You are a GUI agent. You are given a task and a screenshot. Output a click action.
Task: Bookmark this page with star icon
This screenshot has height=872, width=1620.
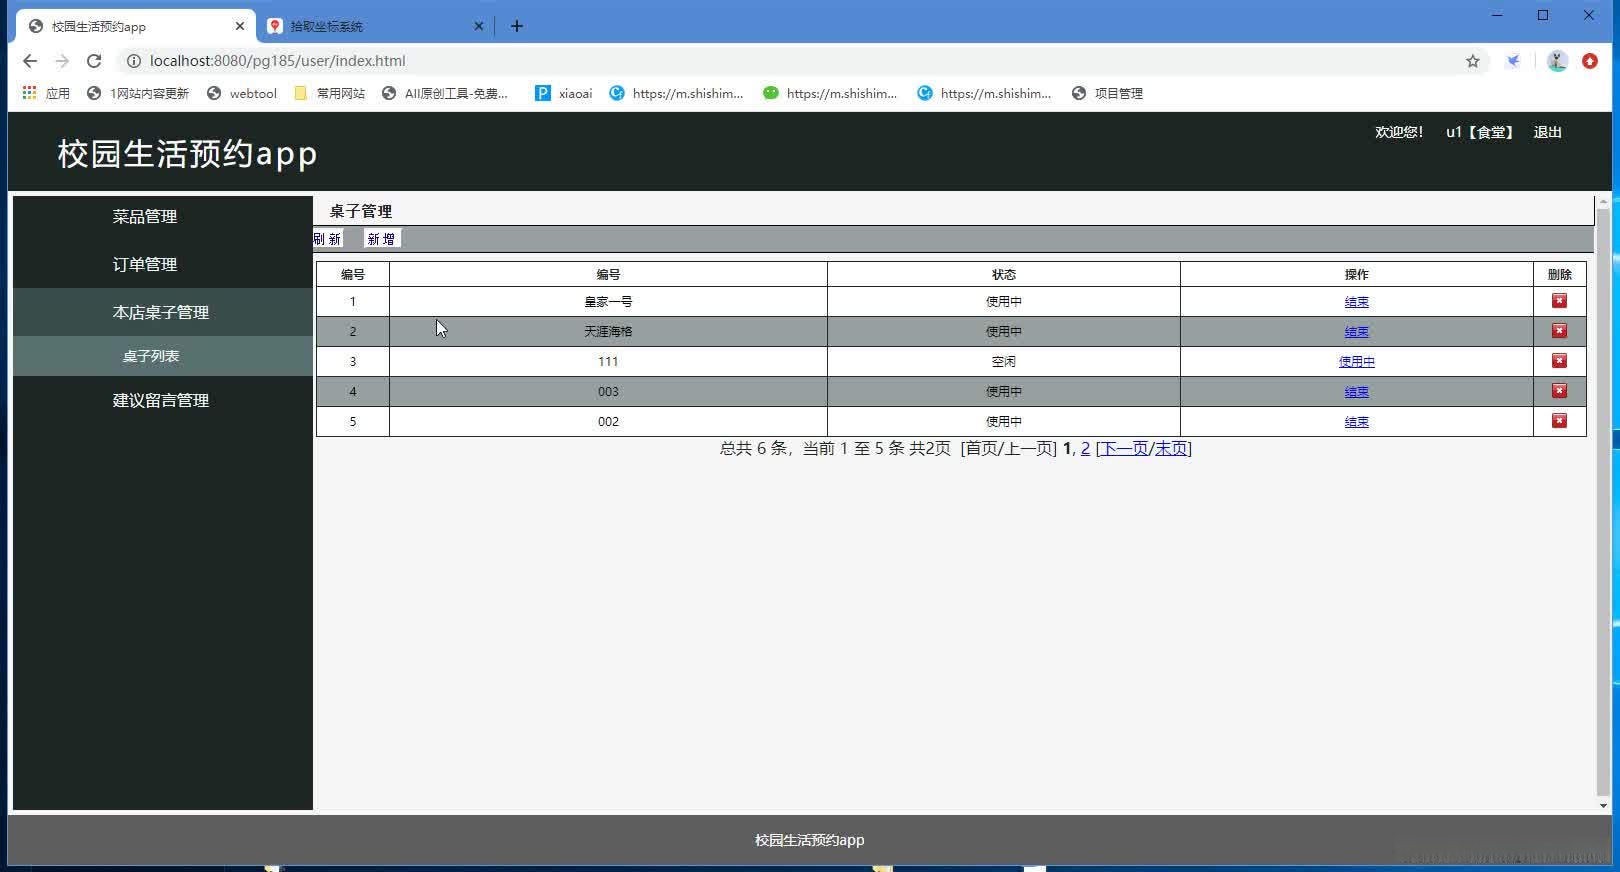coord(1473,61)
